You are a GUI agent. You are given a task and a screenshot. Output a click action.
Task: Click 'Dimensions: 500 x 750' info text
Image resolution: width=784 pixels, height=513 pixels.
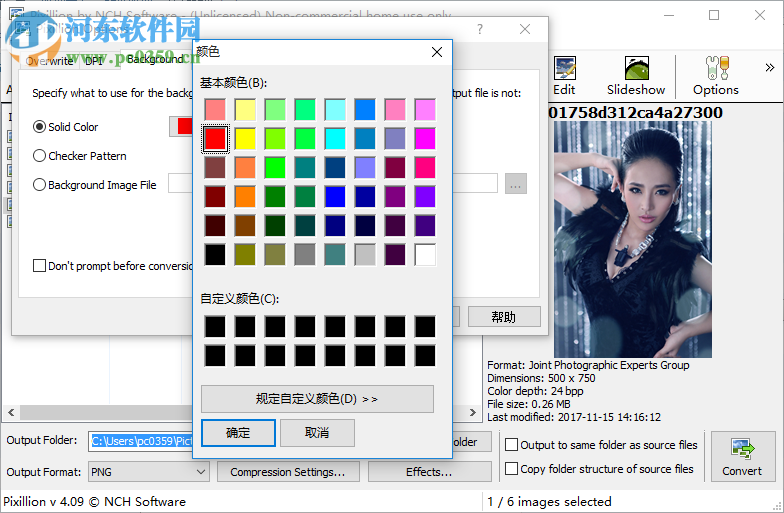(541, 378)
